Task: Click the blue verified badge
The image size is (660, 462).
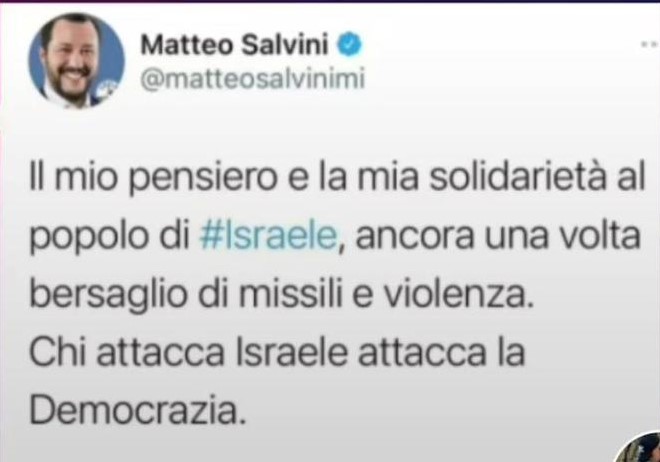Action: (350, 45)
